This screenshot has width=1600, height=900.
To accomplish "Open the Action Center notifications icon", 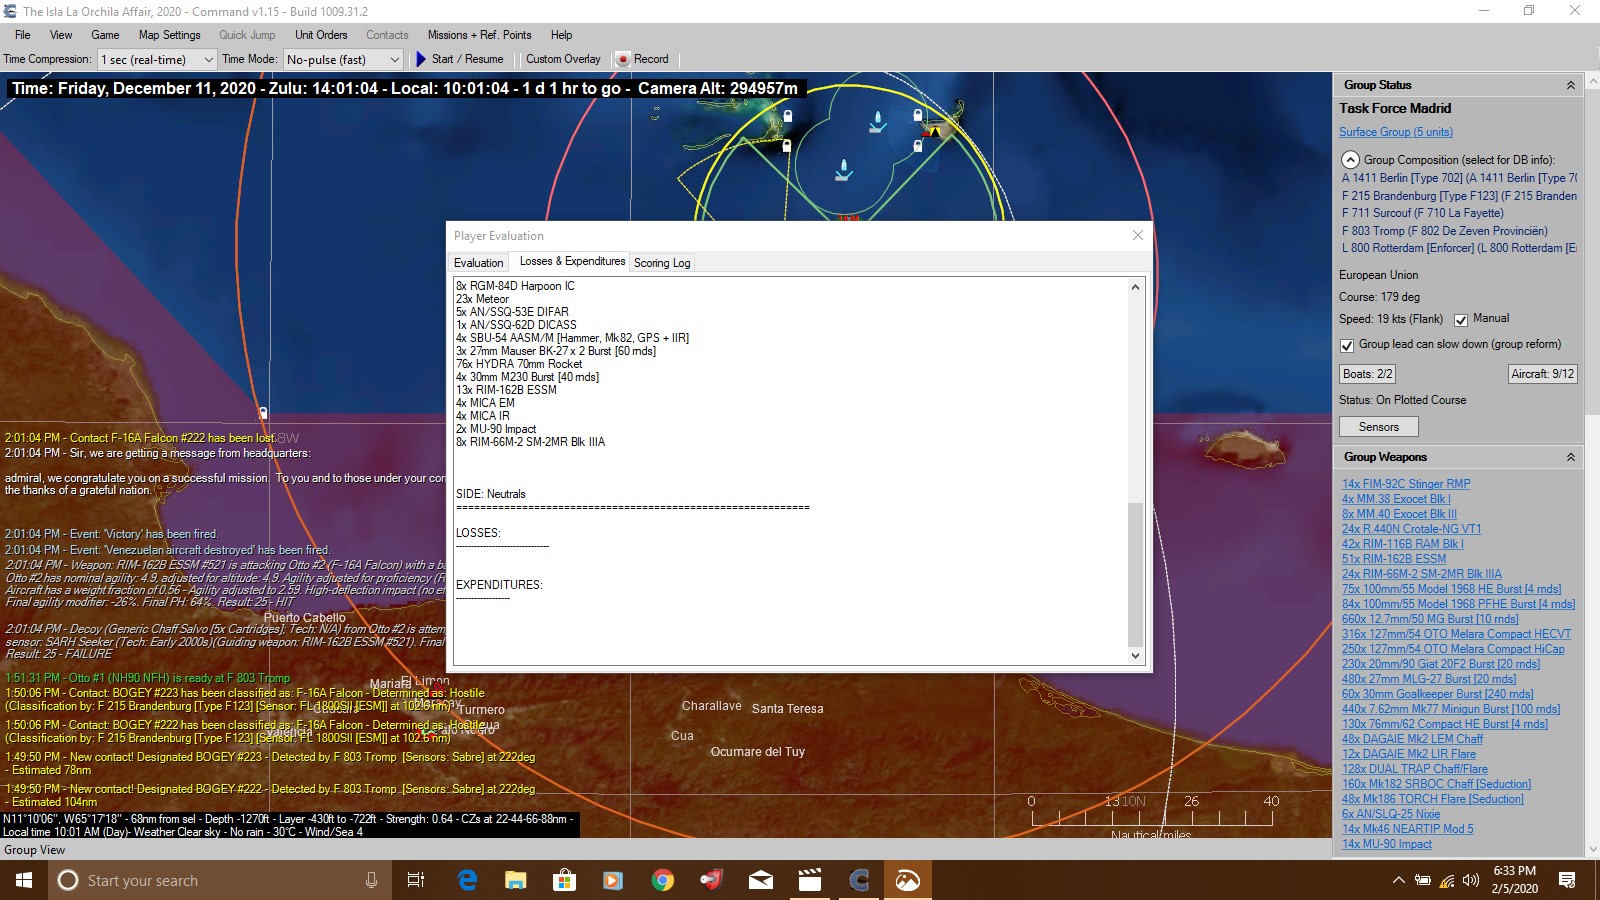I will point(1567,880).
